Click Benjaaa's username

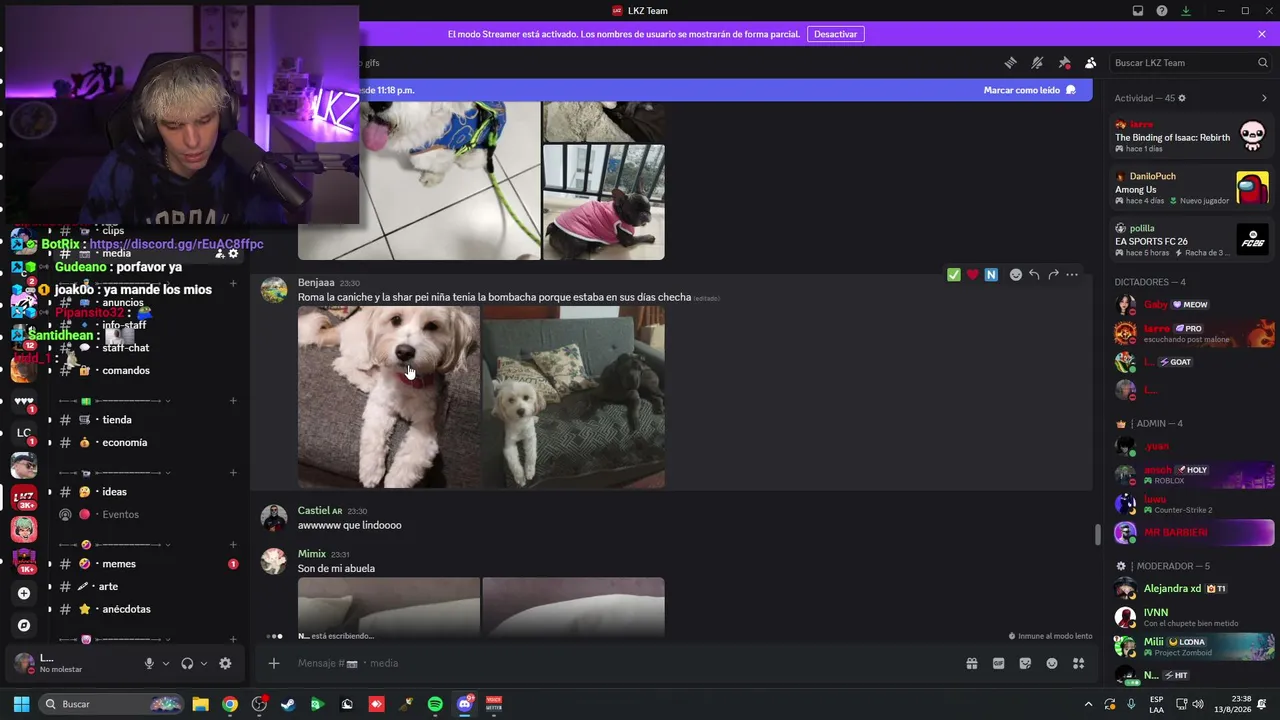click(x=316, y=283)
